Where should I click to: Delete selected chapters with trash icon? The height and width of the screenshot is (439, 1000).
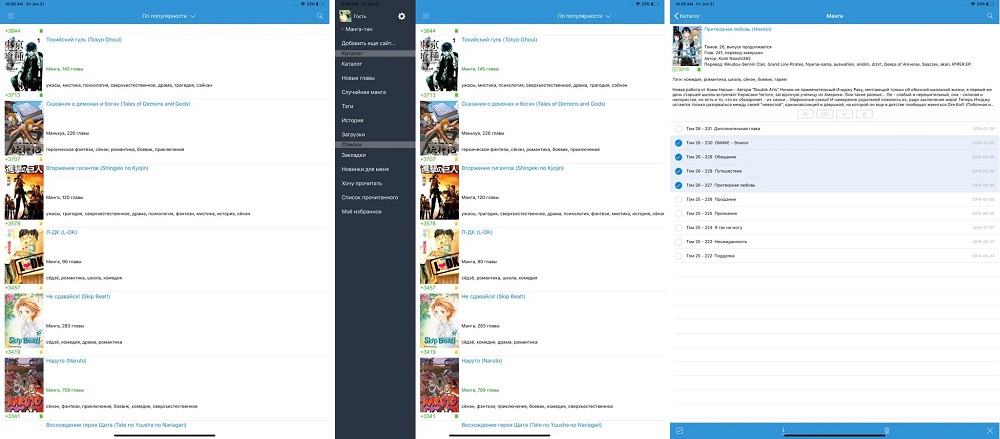[886, 431]
